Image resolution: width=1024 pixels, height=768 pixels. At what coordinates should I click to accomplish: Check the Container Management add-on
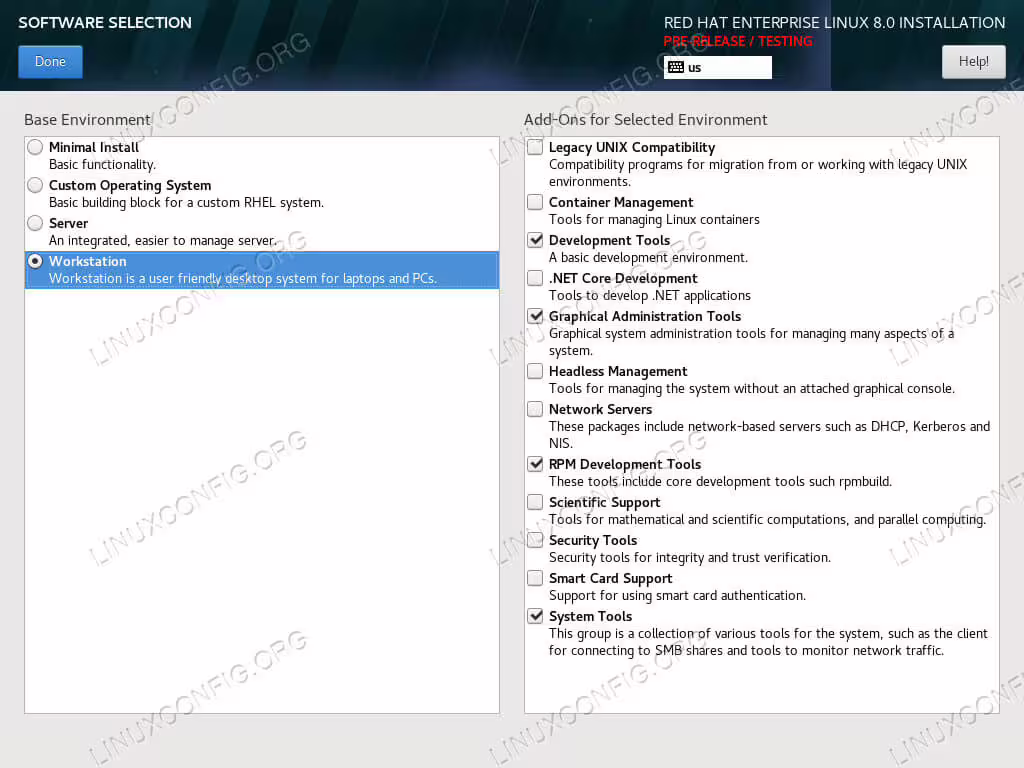coord(535,202)
